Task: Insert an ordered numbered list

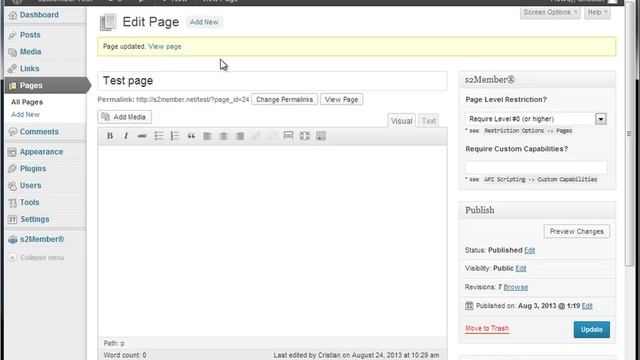Action: (x=174, y=136)
